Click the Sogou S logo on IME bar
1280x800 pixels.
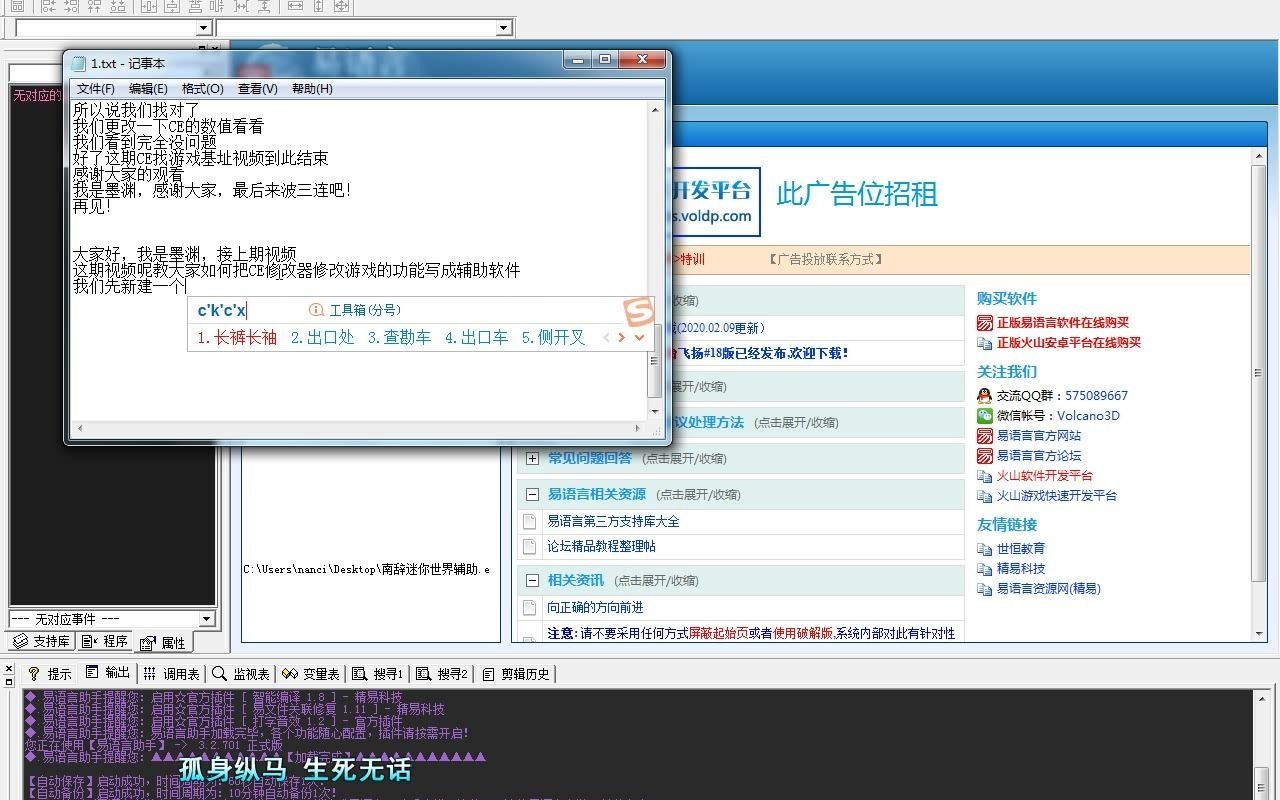[638, 311]
